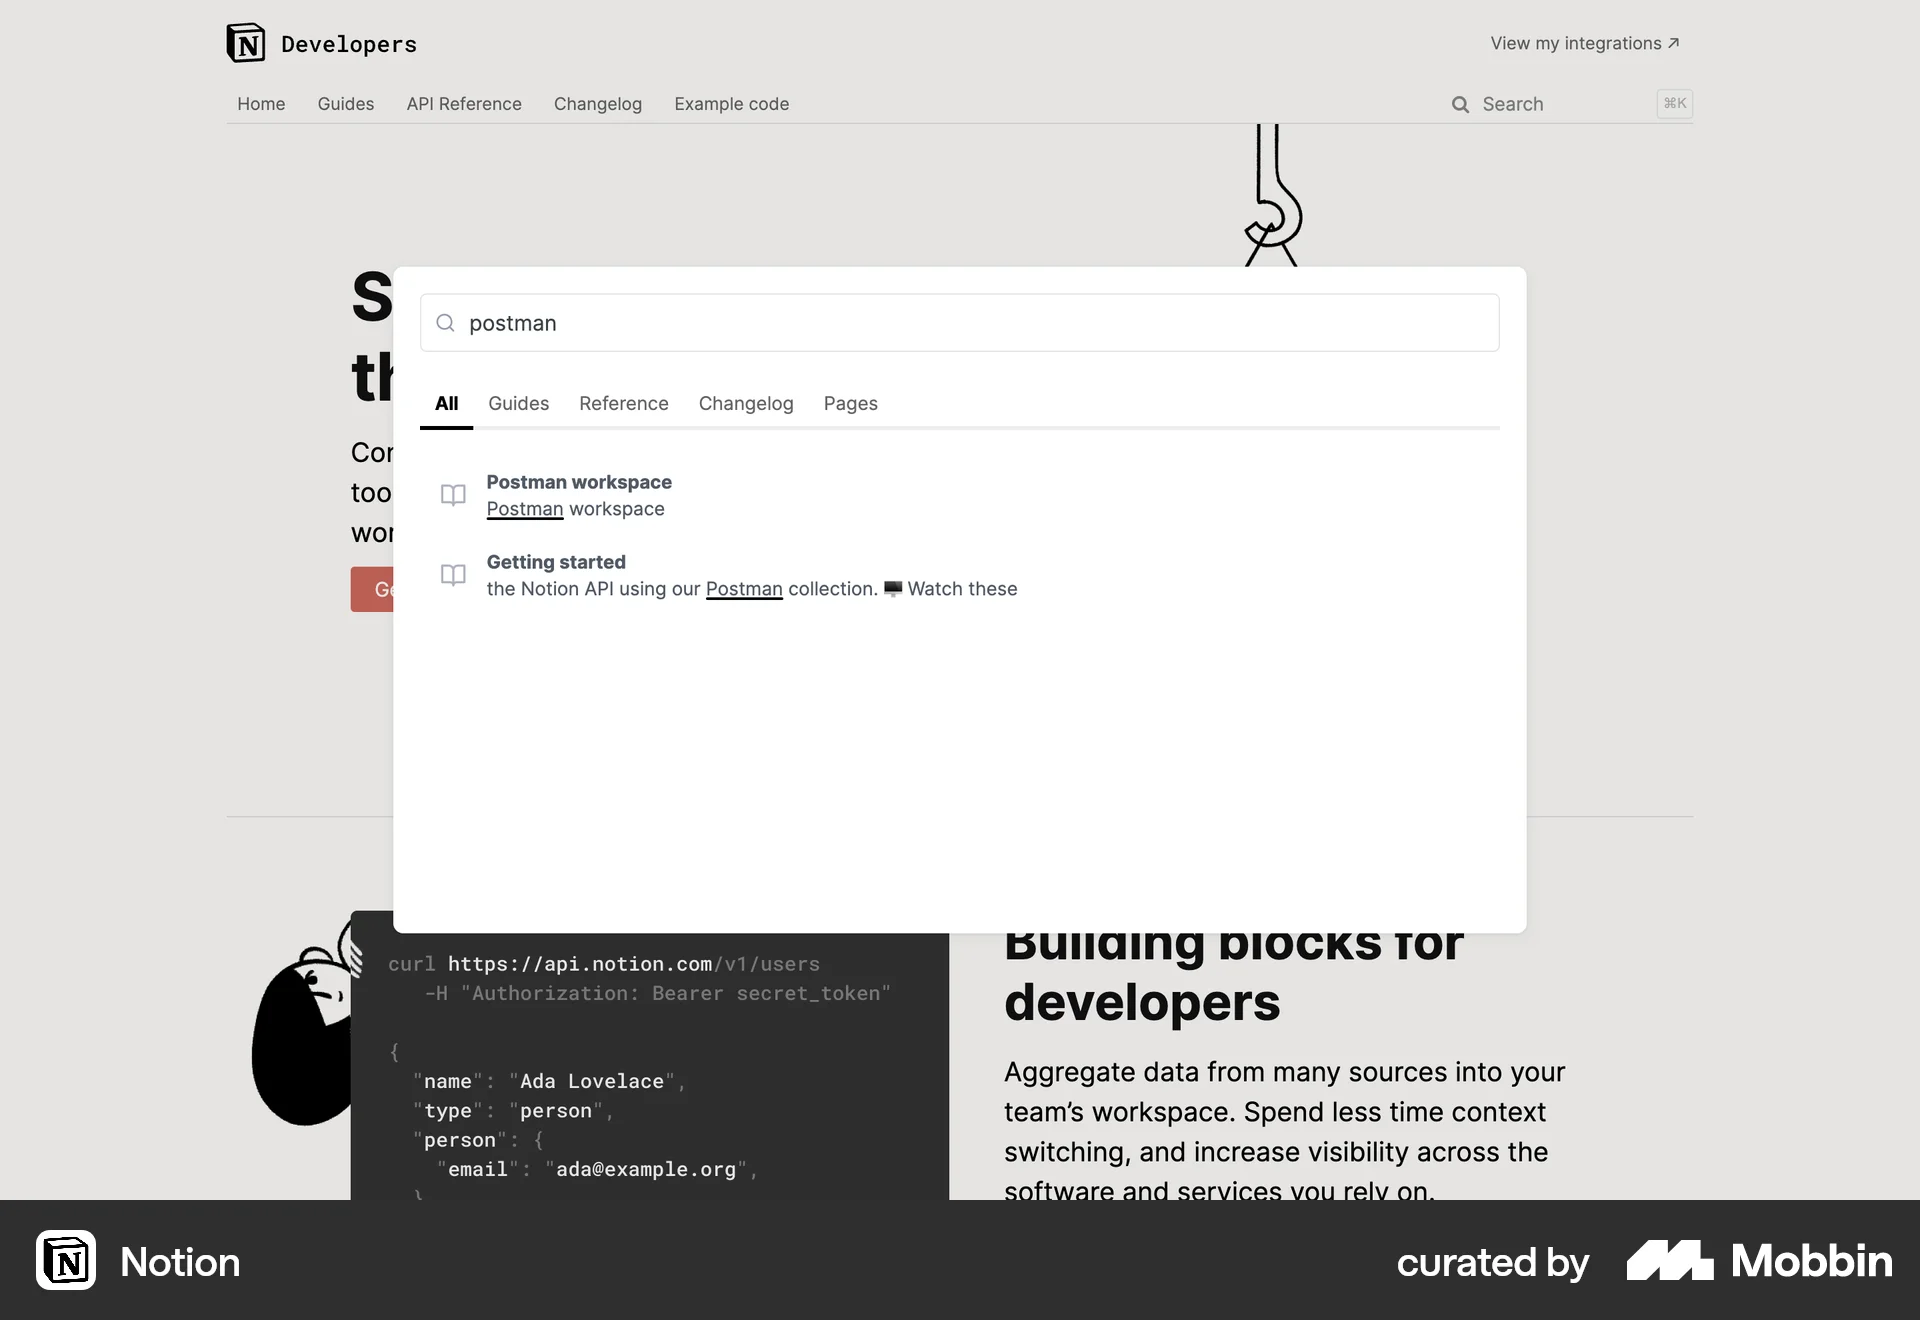Open the Postman workspace search result
The height and width of the screenshot is (1320, 1920).
tap(578, 482)
